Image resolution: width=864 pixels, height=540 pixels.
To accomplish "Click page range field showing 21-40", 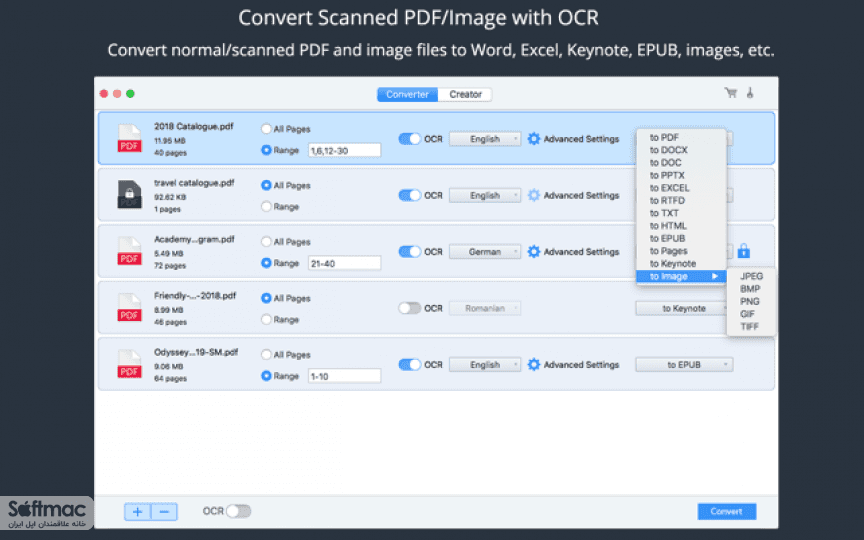I will (x=344, y=263).
